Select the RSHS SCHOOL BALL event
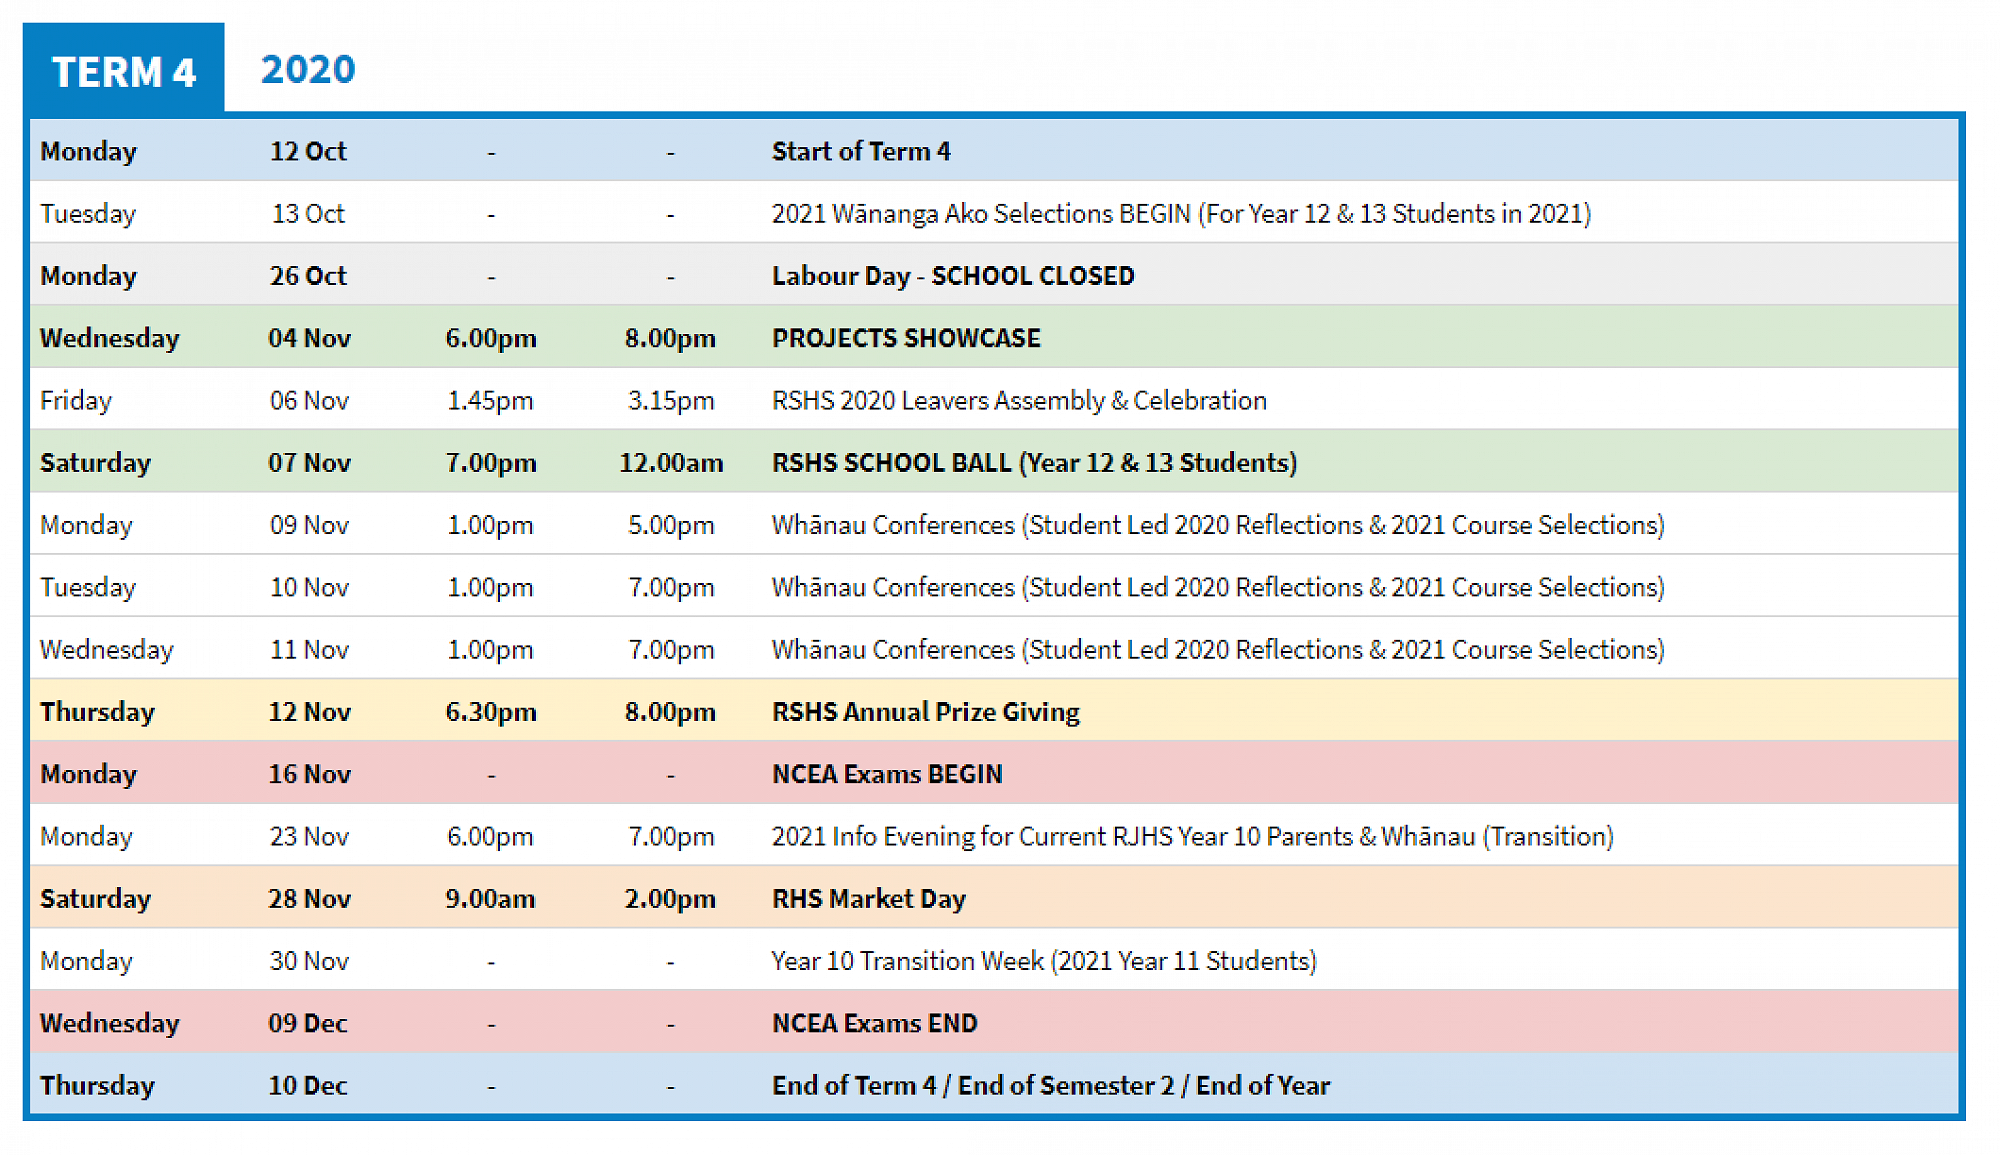The width and height of the screenshot is (2000, 1155). [1034, 462]
